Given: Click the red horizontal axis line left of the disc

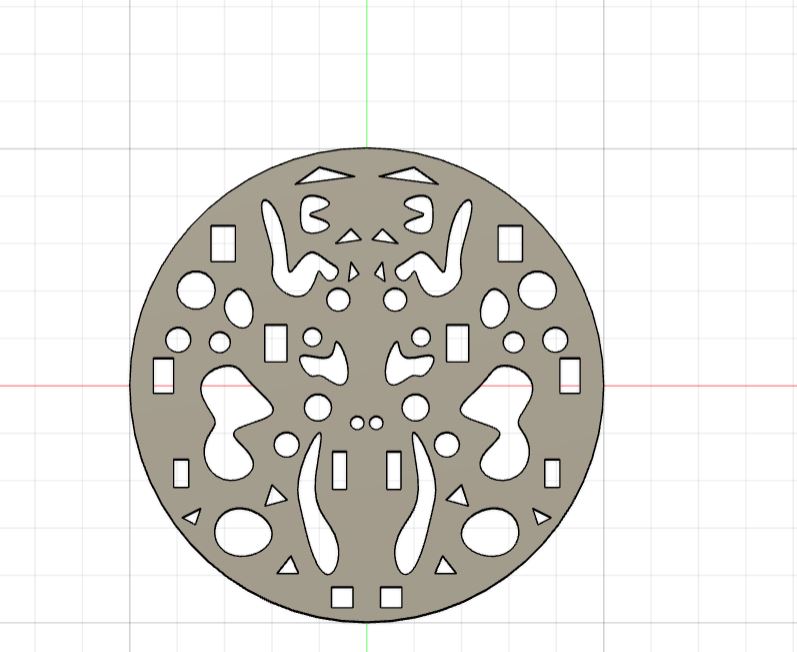Looking at the screenshot, I should 65,386.
